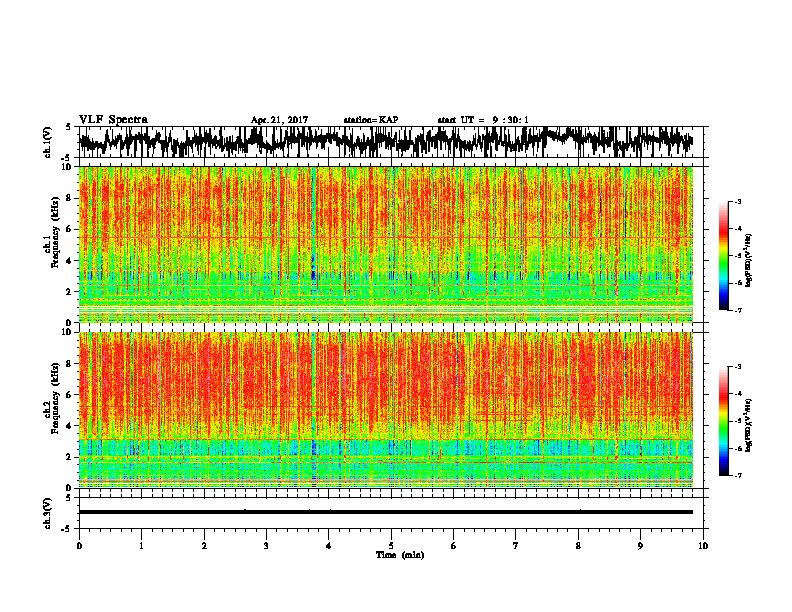Click the ch.1 voltage waveform trace
Screen dimensions: 792x612
click(x=385, y=141)
